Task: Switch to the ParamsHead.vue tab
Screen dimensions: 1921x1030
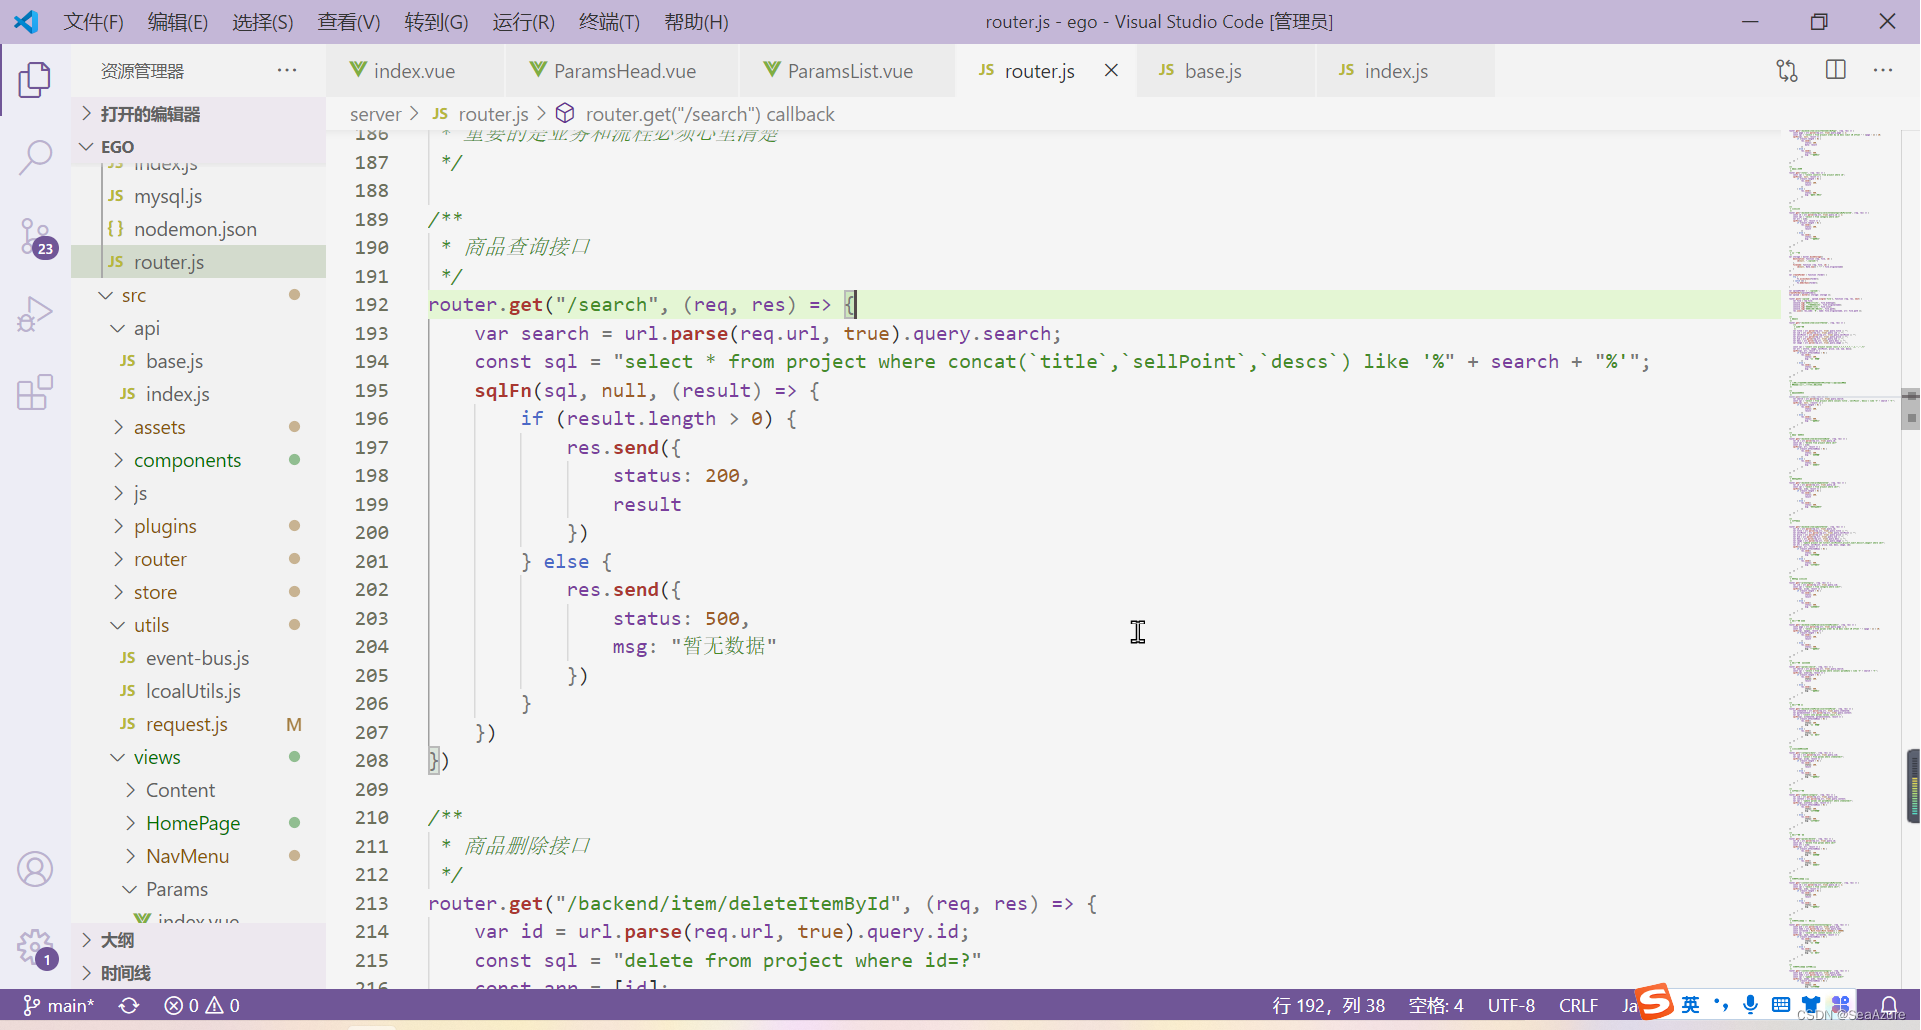Action: 623,71
